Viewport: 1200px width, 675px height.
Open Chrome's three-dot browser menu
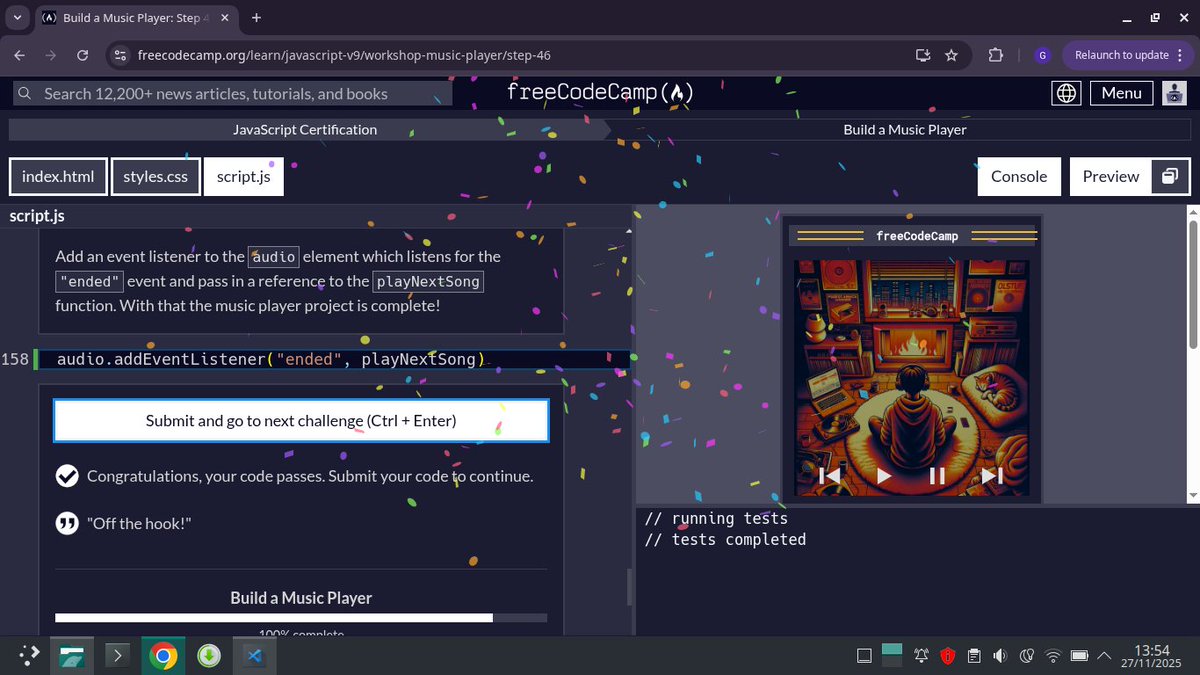[1181, 55]
